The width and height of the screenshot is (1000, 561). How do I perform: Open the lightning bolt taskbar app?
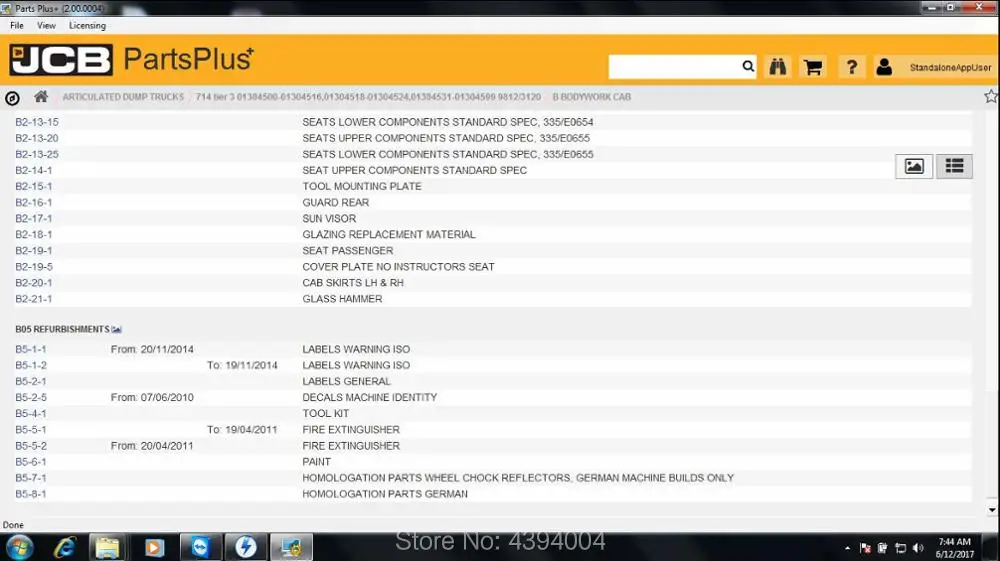pos(246,547)
